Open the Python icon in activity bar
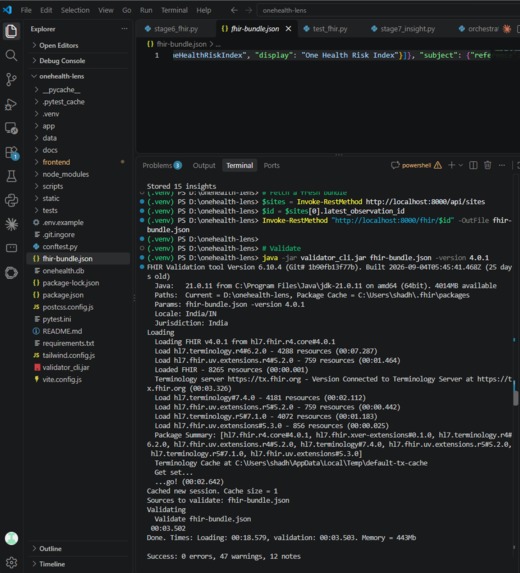 pos(11,200)
